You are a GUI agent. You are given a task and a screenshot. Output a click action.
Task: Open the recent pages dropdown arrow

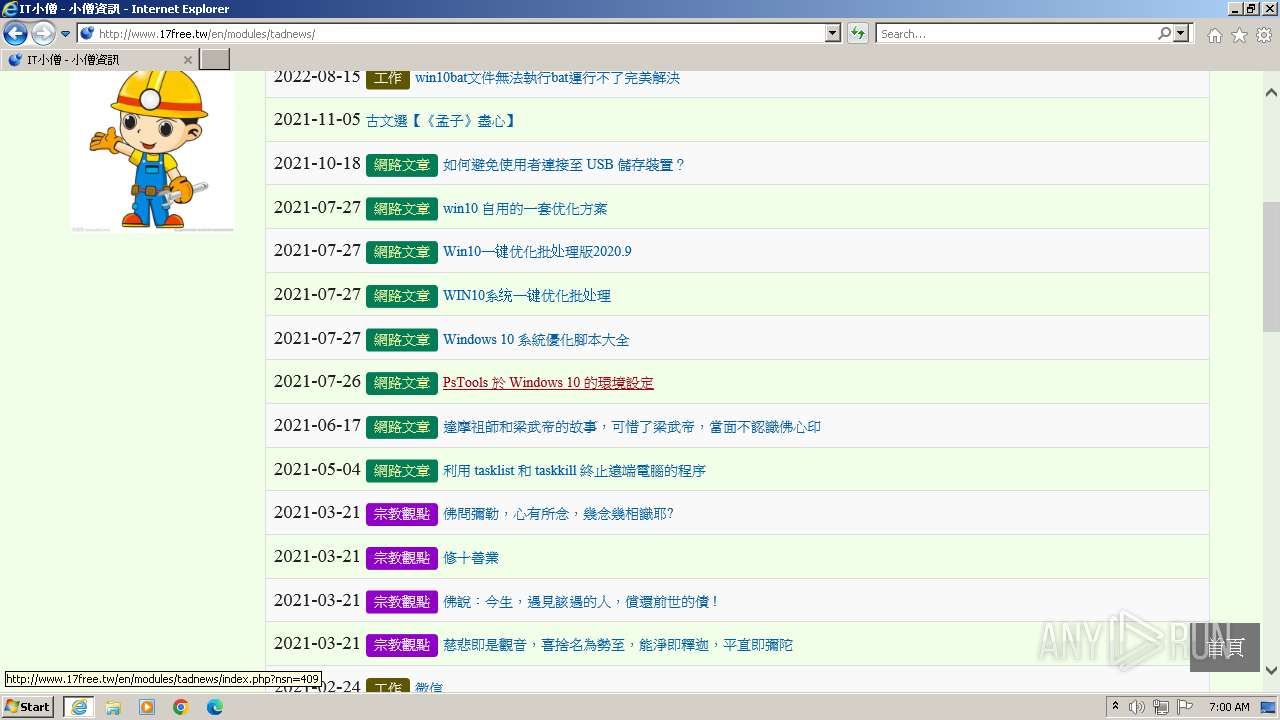click(66, 34)
